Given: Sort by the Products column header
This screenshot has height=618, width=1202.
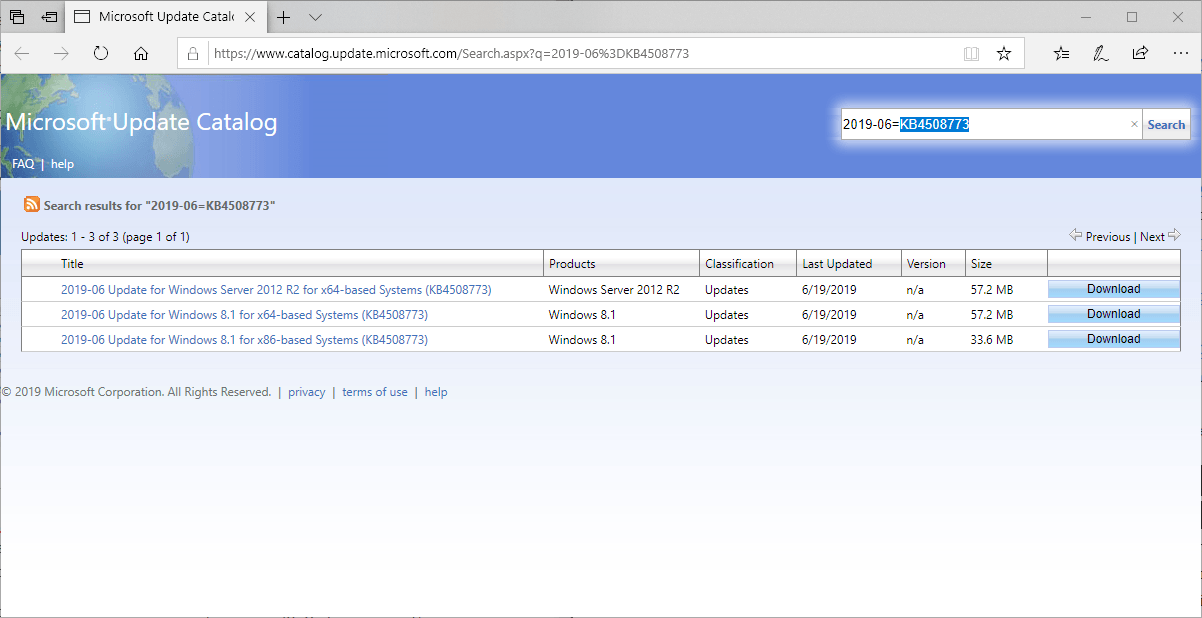Looking at the screenshot, I should point(572,264).
